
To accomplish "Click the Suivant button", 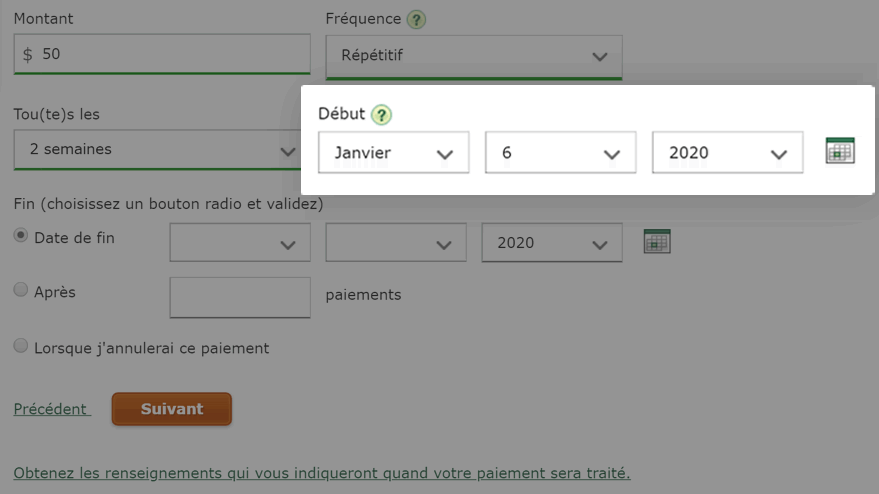I will pyautogui.click(x=172, y=409).
